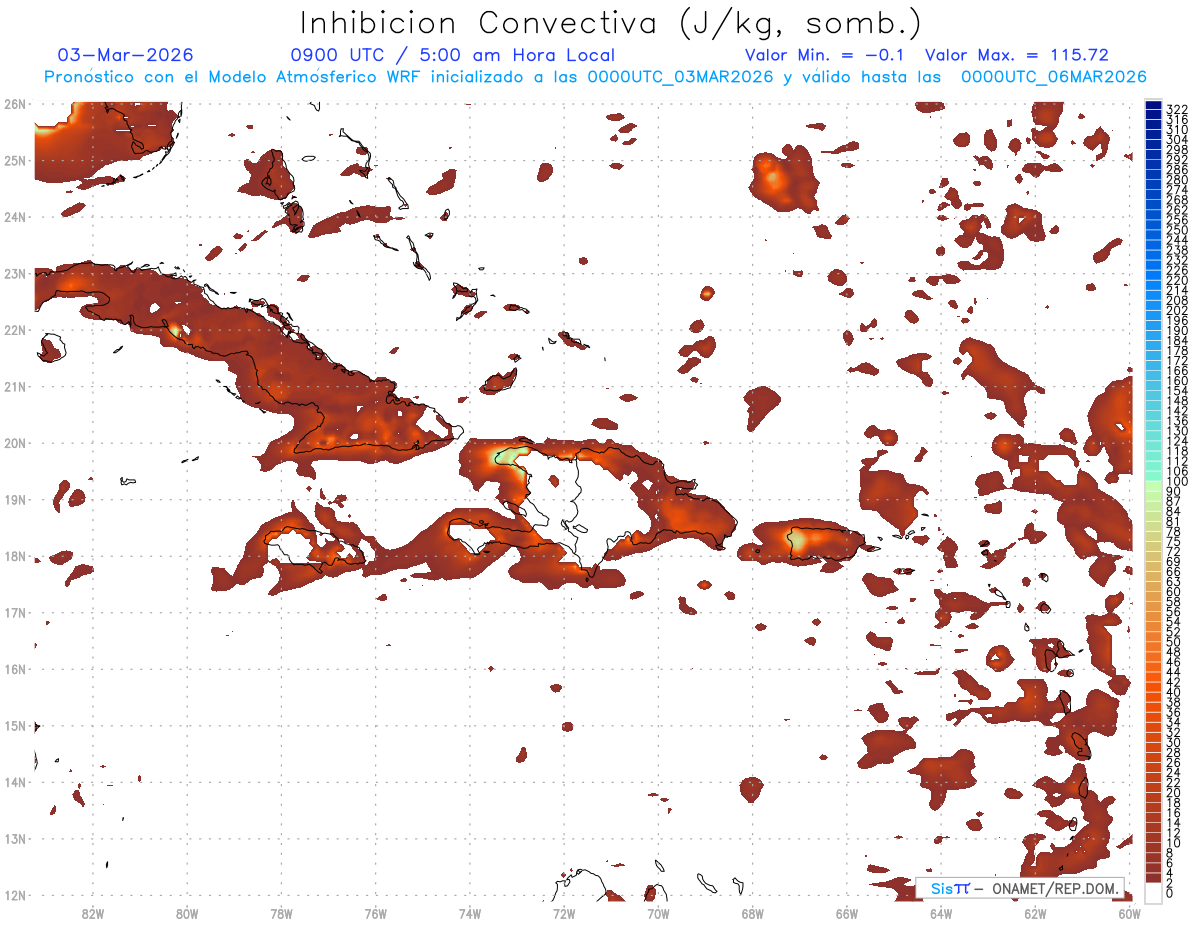This screenshot has width=1200, height=927.
Task: Click the 12N latitude axis label
Action: (15, 895)
